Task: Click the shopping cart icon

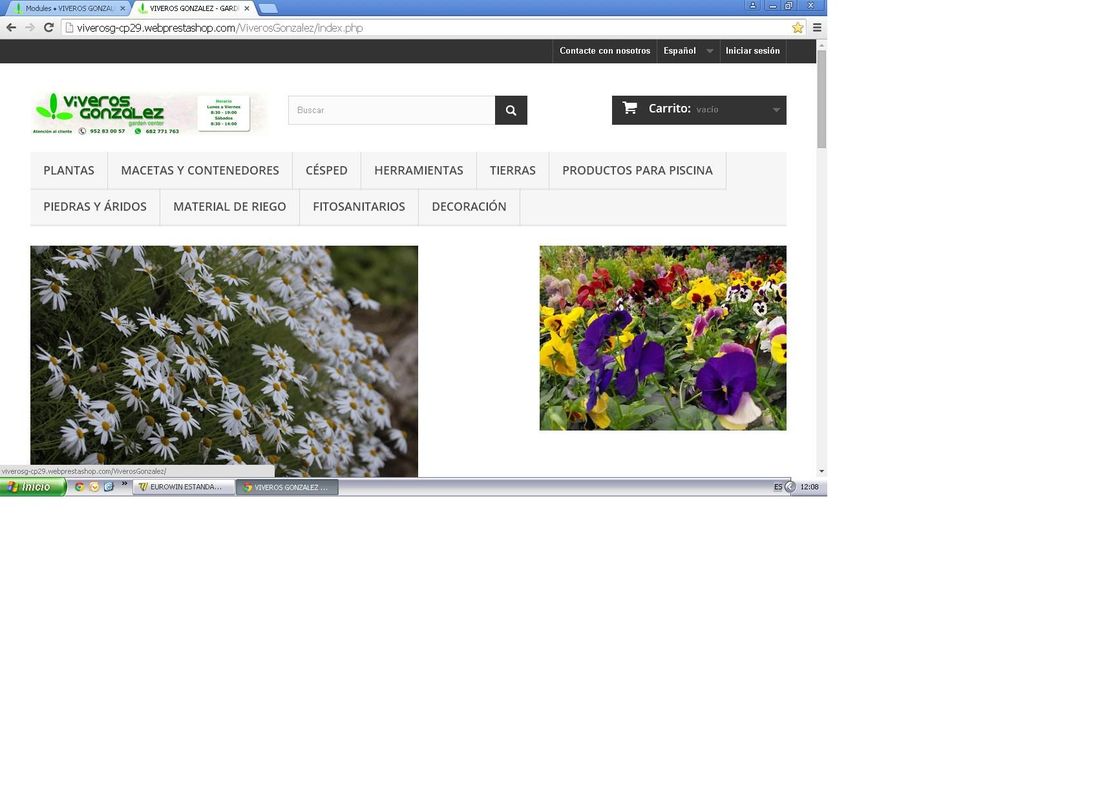Action: tap(630, 108)
